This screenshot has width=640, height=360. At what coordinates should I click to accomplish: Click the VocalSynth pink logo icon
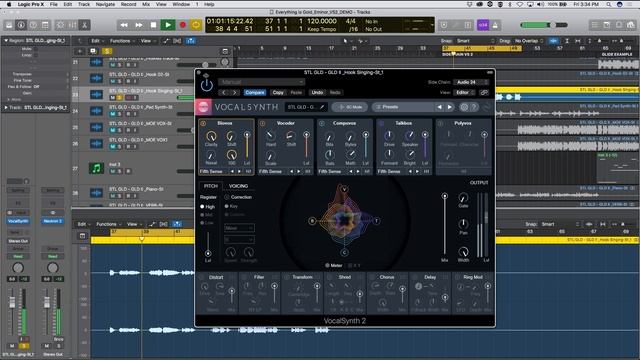point(203,107)
